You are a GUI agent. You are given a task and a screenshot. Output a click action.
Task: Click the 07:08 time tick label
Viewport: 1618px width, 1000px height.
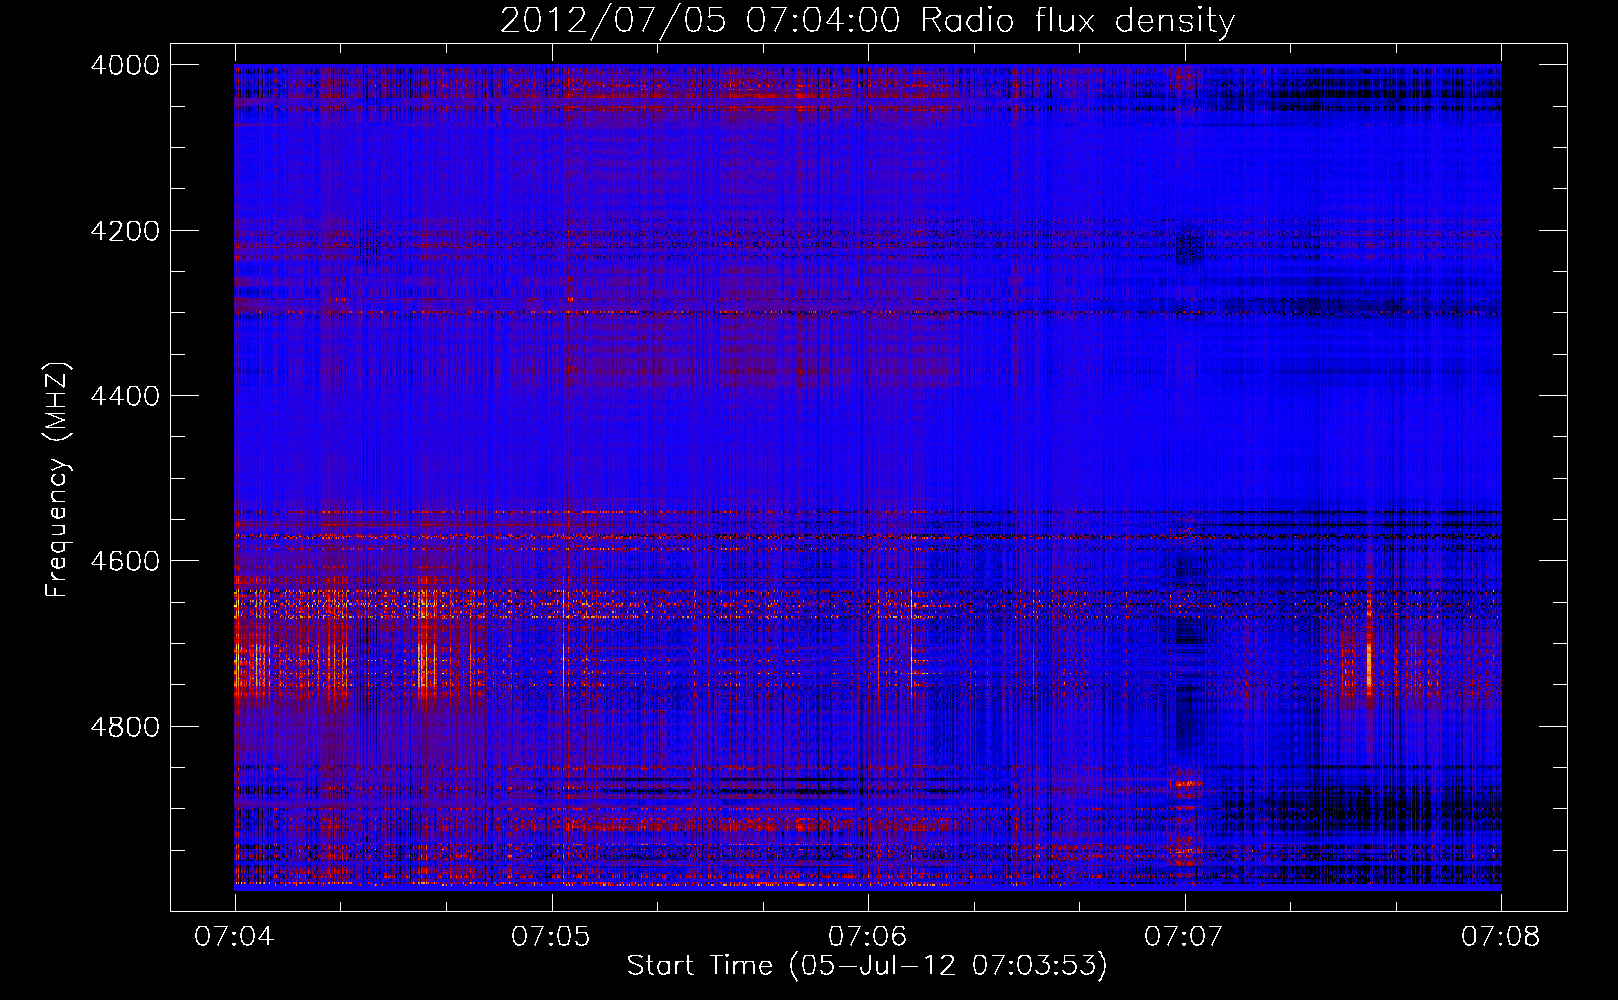[1501, 936]
